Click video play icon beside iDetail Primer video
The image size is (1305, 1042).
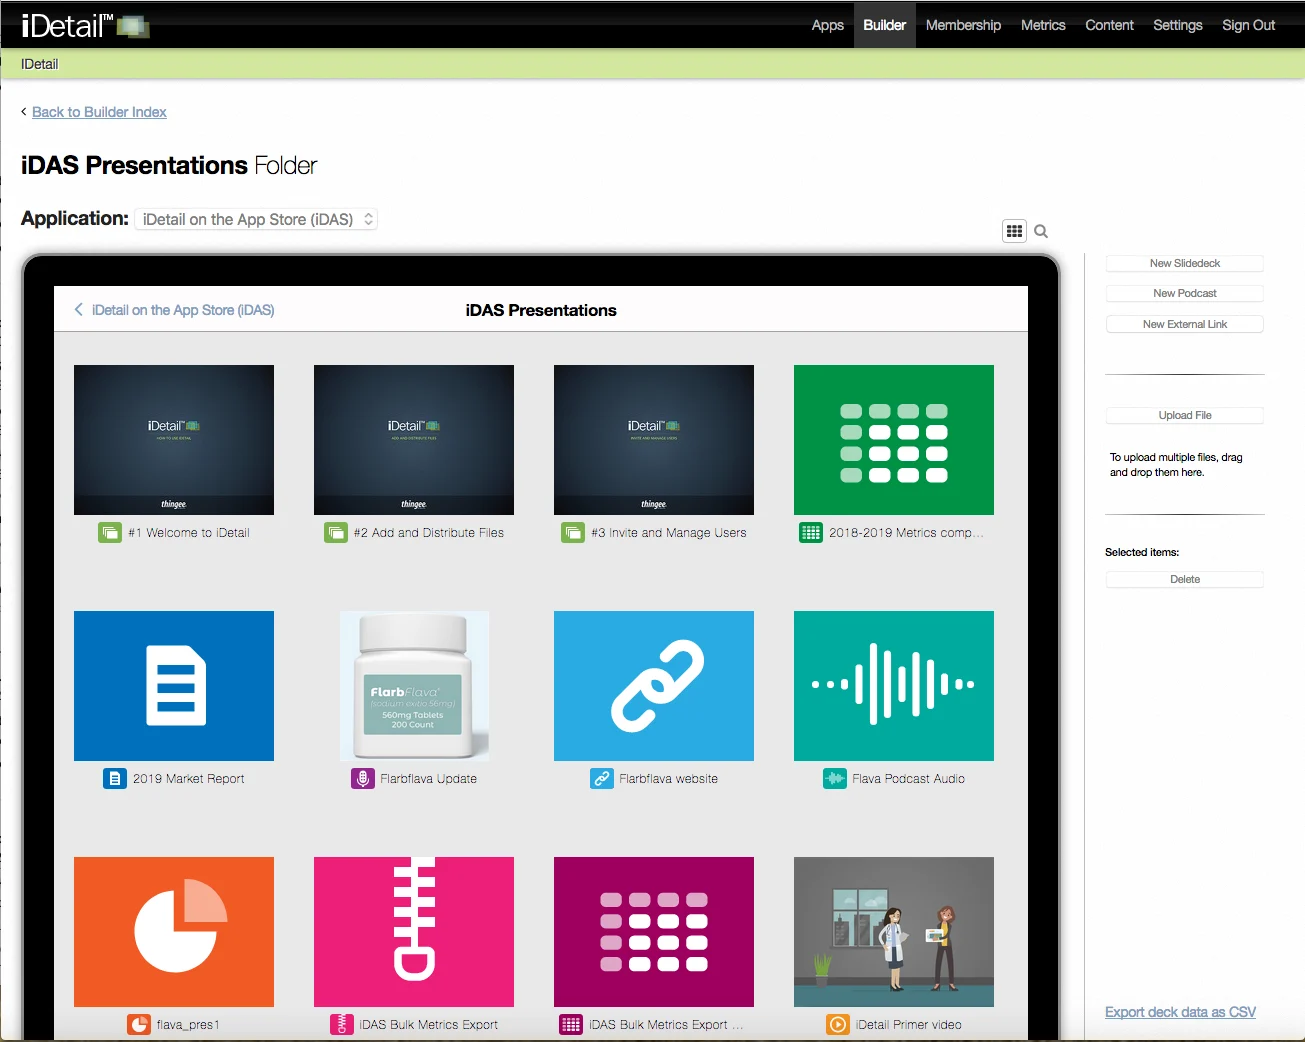point(838,1025)
